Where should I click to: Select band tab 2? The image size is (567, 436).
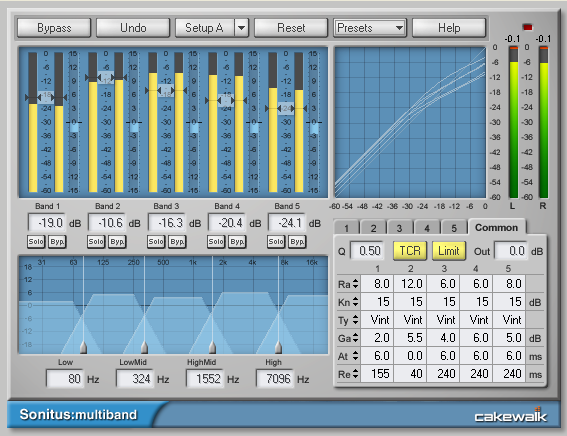point(373,228)
